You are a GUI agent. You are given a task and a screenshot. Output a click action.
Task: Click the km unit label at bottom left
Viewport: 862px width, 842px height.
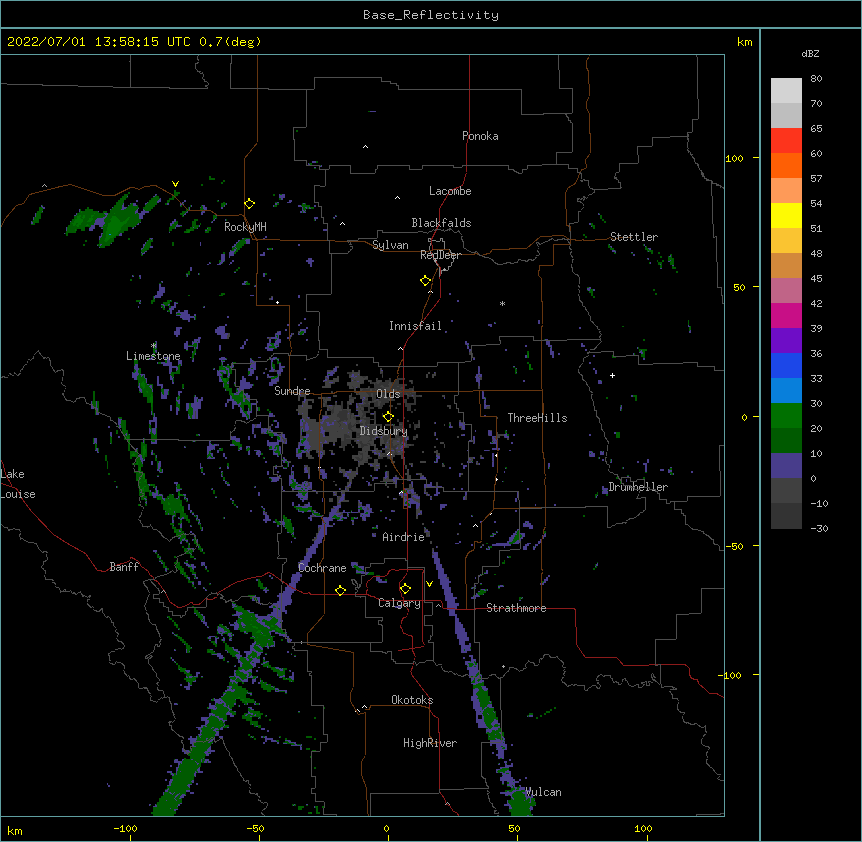tap(15, 831)
